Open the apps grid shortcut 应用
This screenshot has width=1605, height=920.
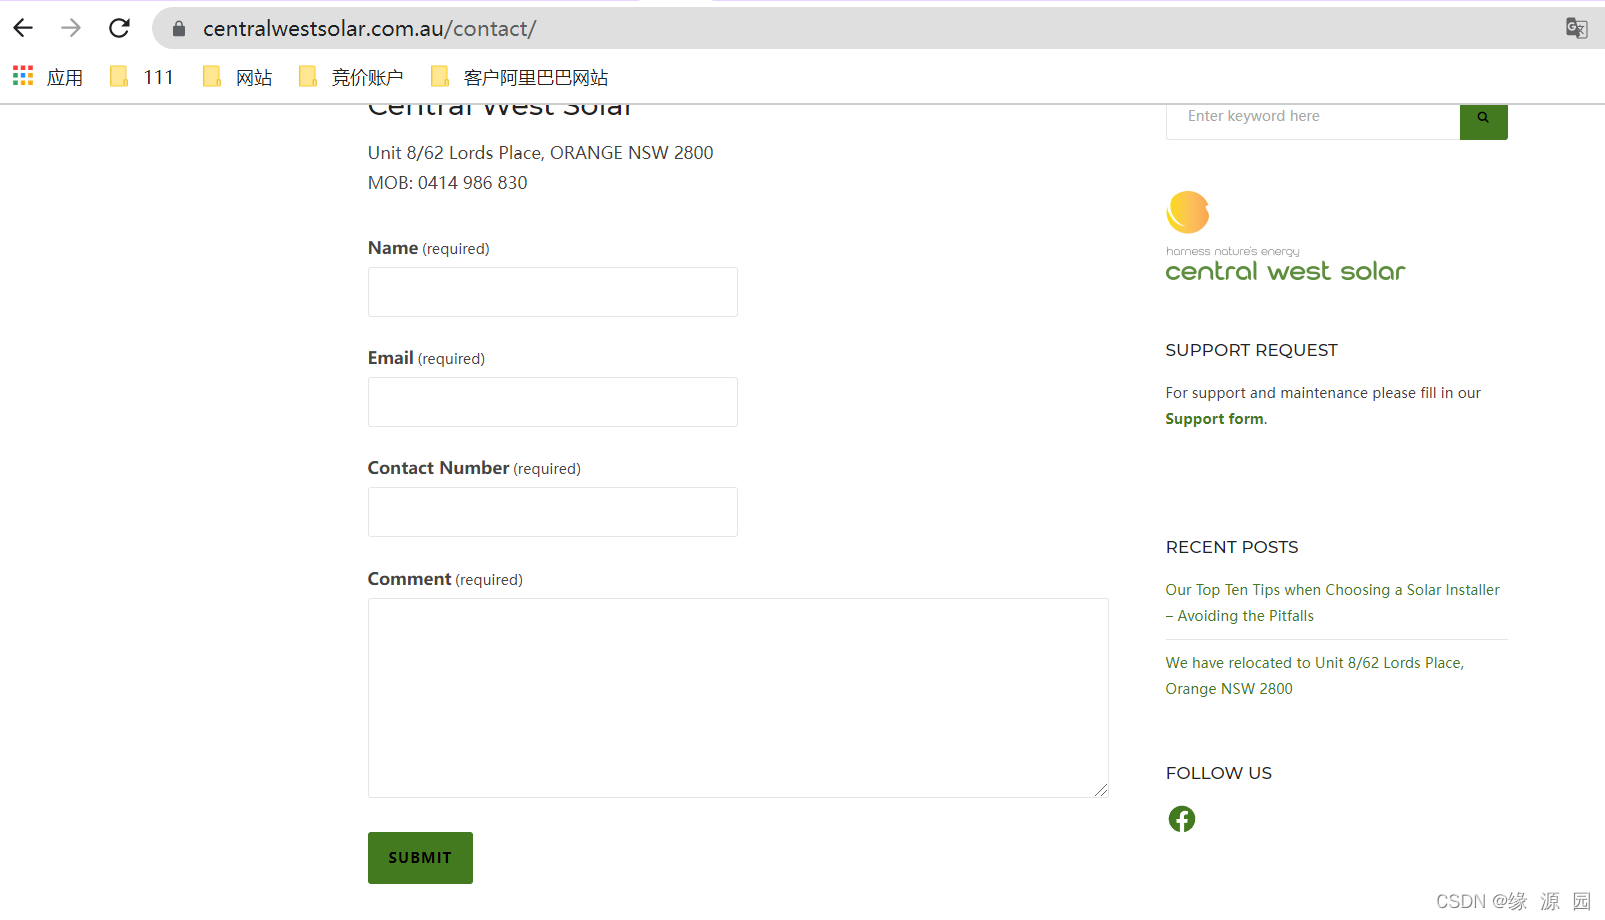(47, 77)
